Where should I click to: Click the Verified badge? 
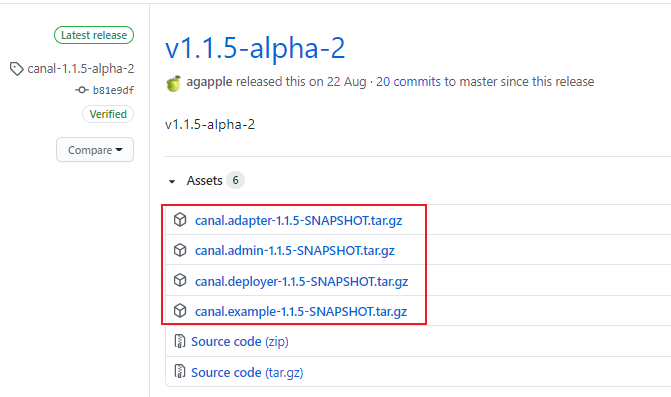(108, 114)
